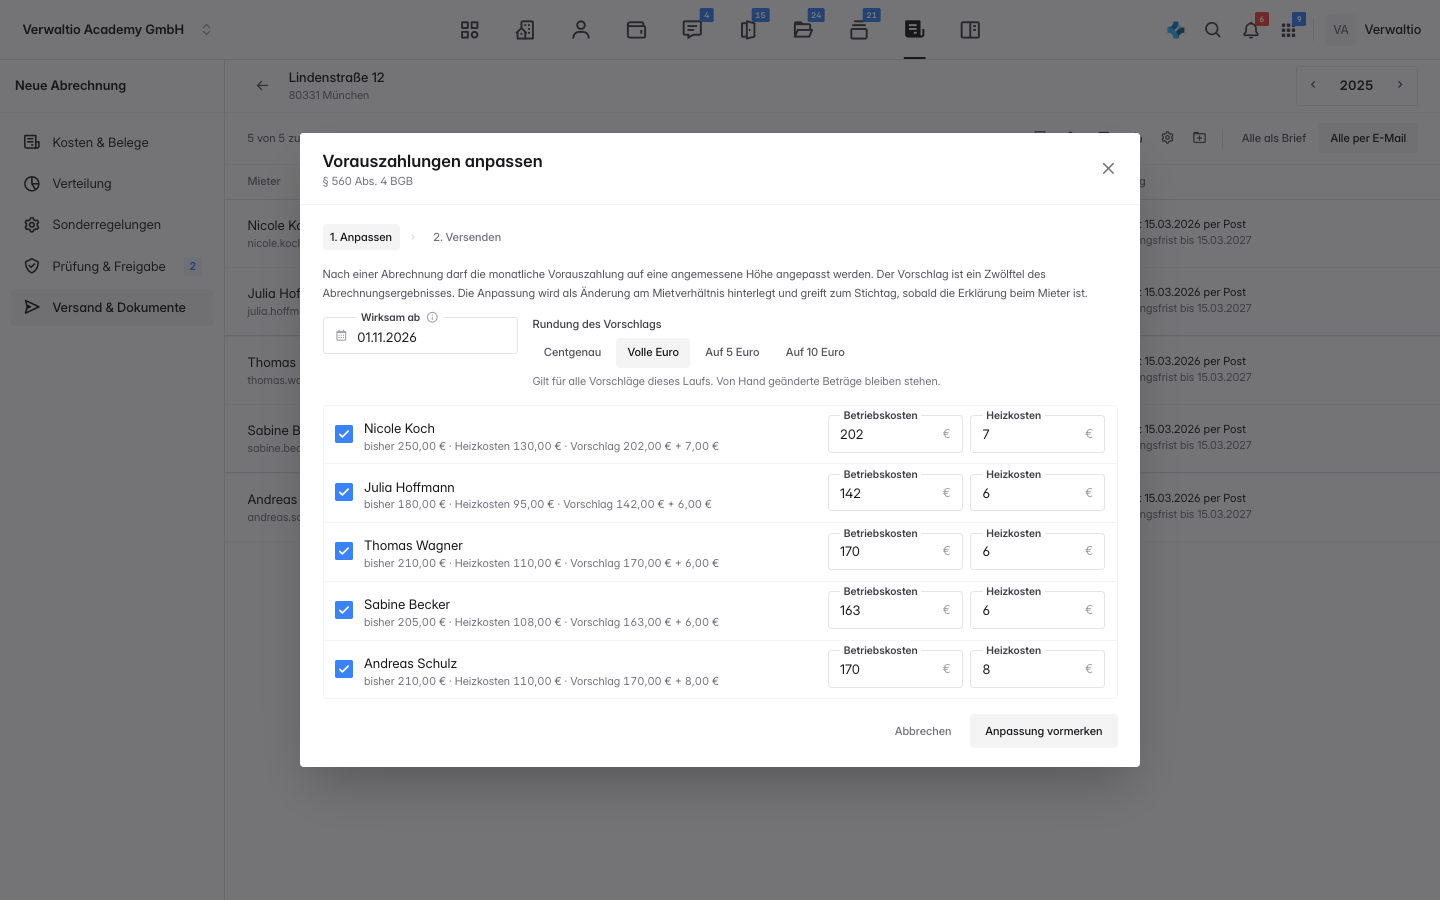Uncheck the Julia Hoffmann checkbox
1440x900 pixels.
click(344, 492)
